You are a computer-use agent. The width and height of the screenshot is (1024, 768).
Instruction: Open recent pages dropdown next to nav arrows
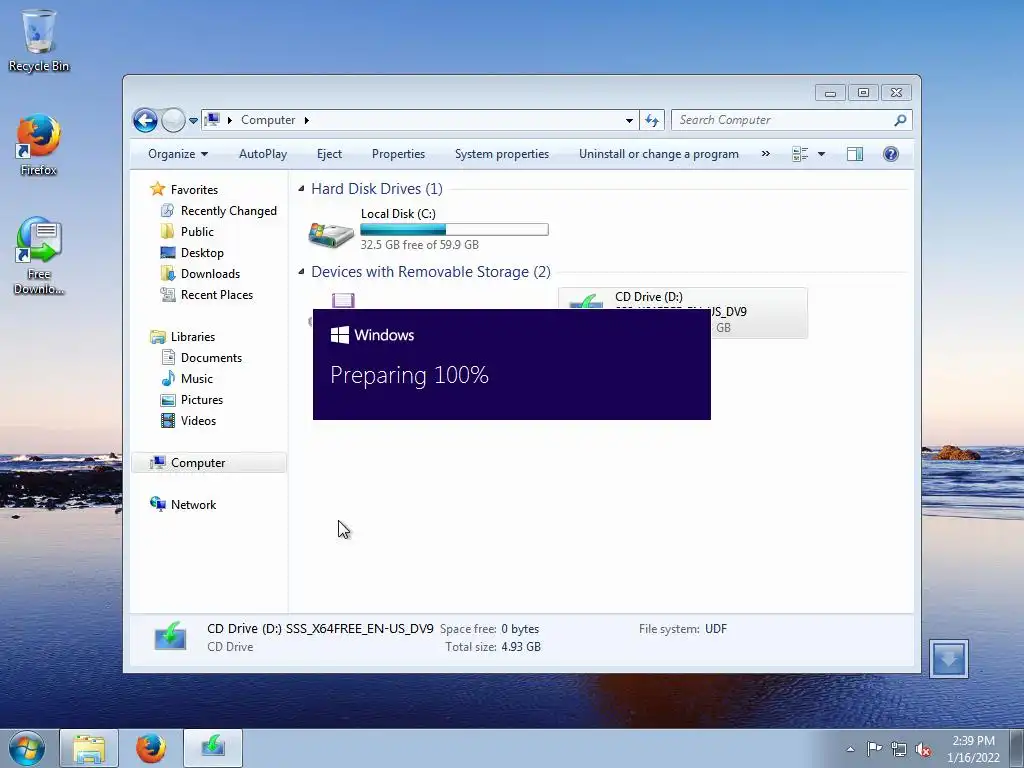tap(193, 121)
